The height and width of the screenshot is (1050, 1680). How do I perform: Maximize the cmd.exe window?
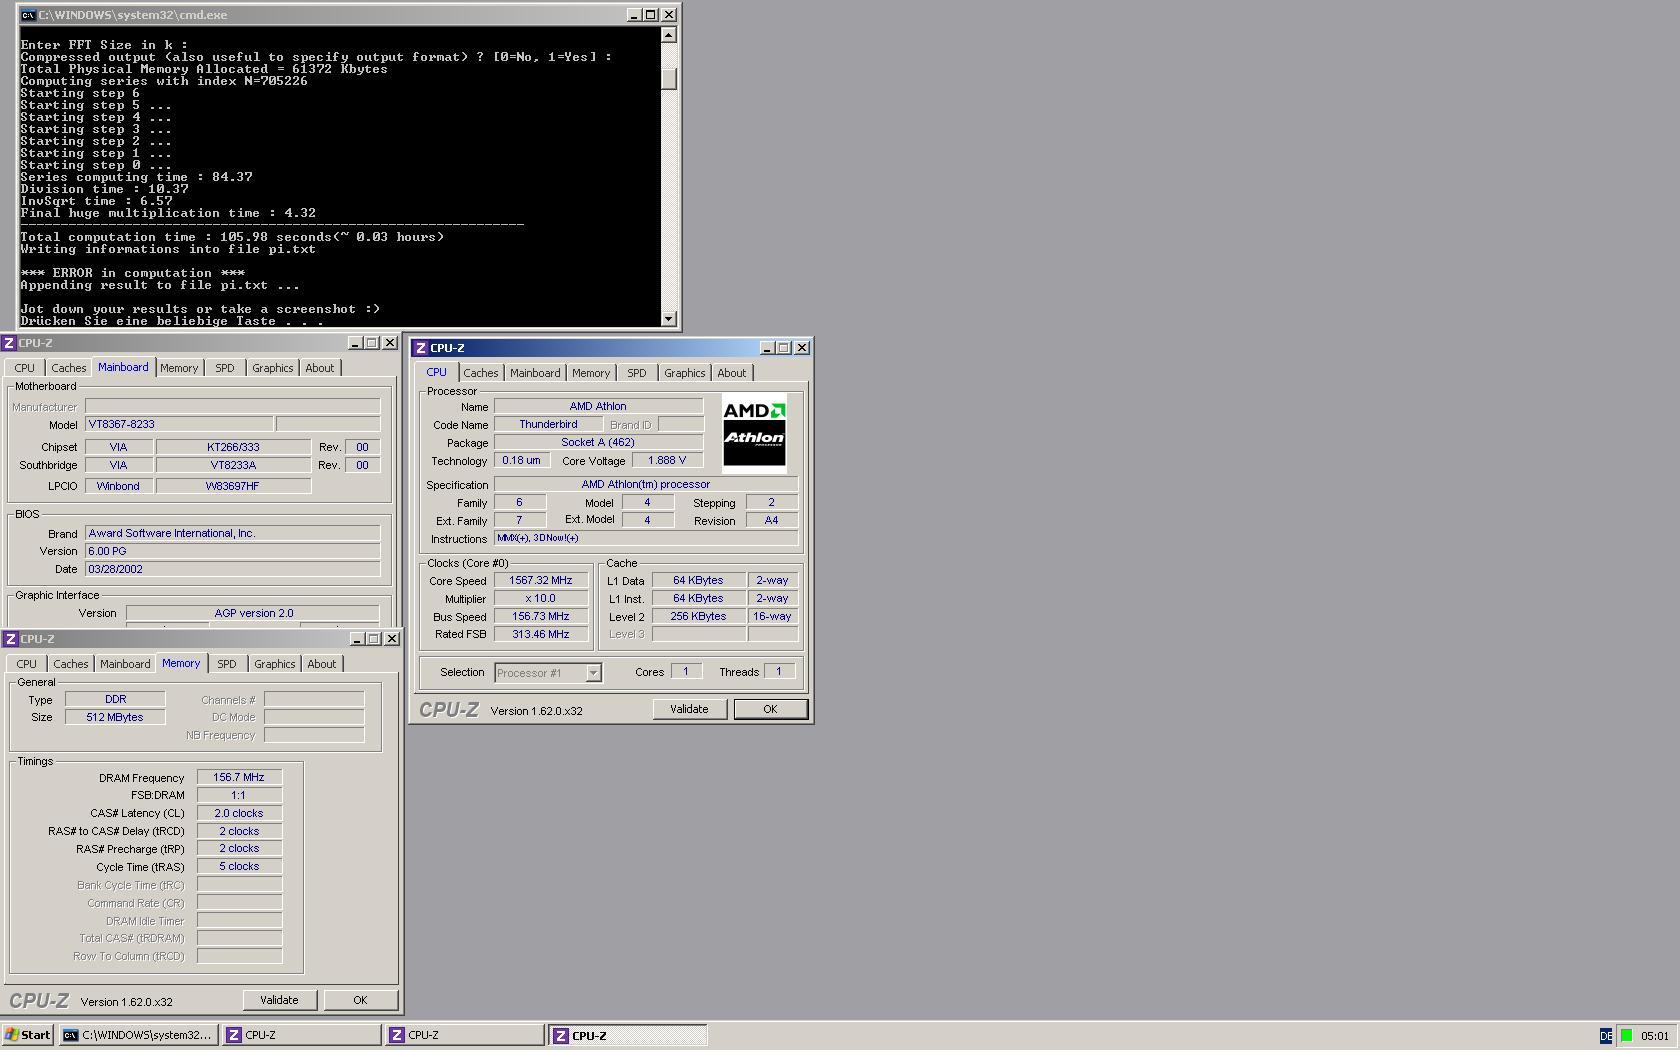click(651, 15)
